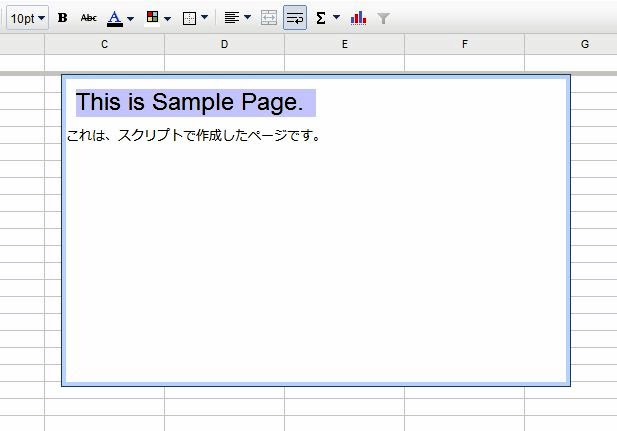This screenshot has height=431, width=617.
Task: Select column D header
Action: (x=224, y=44)
